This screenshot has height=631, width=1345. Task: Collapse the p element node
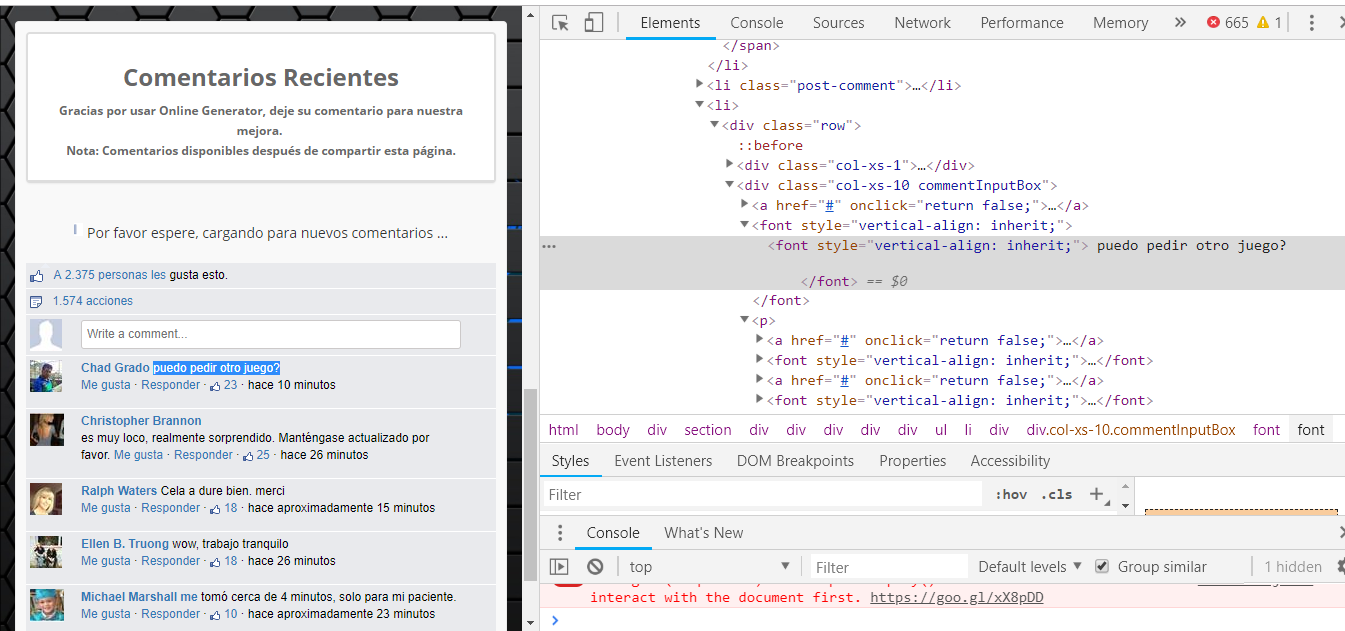pos(745,320)
